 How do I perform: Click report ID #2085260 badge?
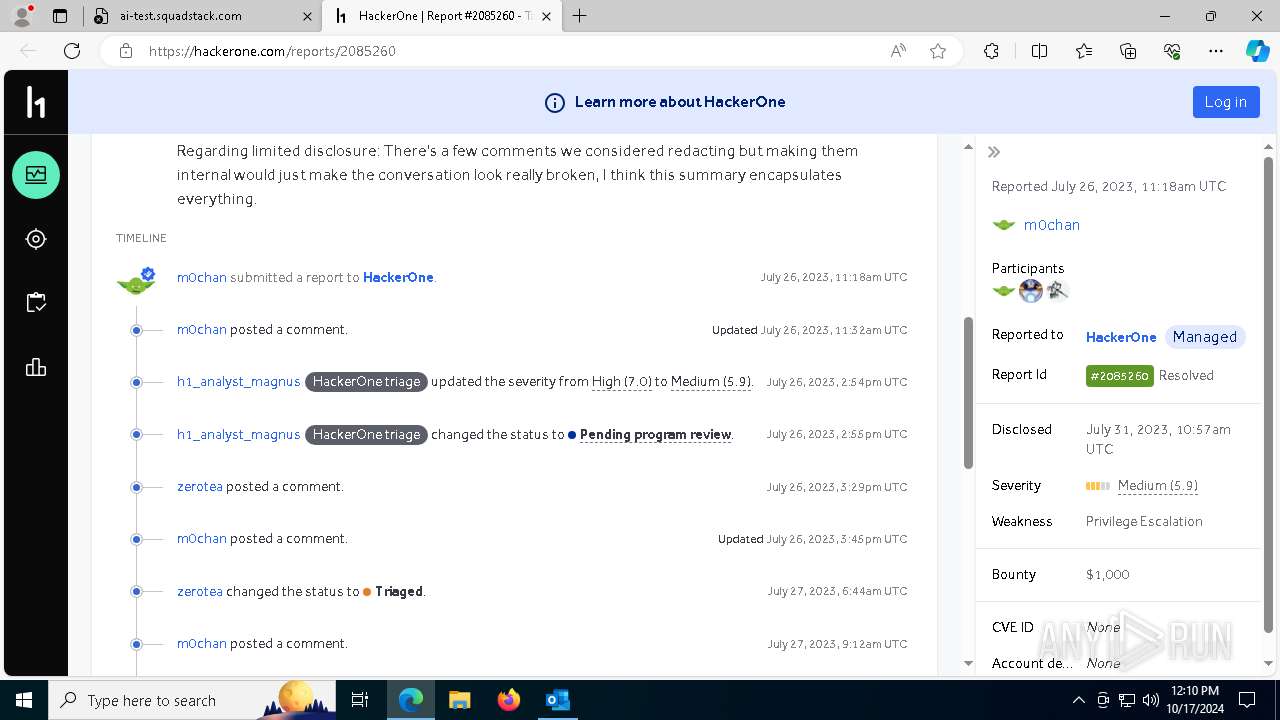[x=1120, y=376]
